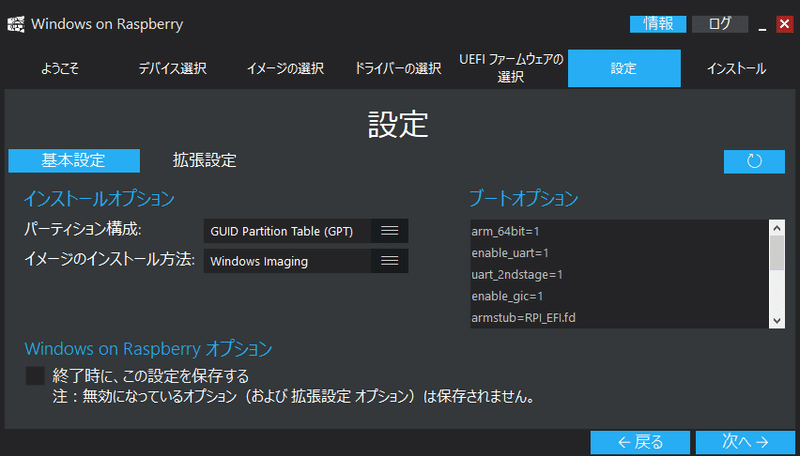The width and height of the screenshot is (800, 456).
Task: Open partition scheme list via its hamburger icon
Action: [x=389, y=231]
